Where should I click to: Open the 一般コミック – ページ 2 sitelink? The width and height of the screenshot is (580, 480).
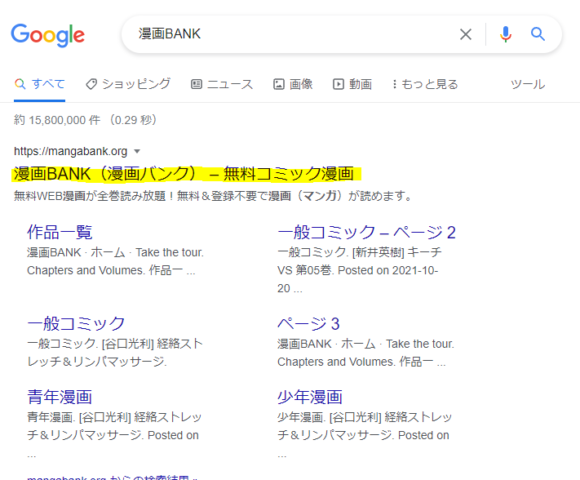coord(366,232)
